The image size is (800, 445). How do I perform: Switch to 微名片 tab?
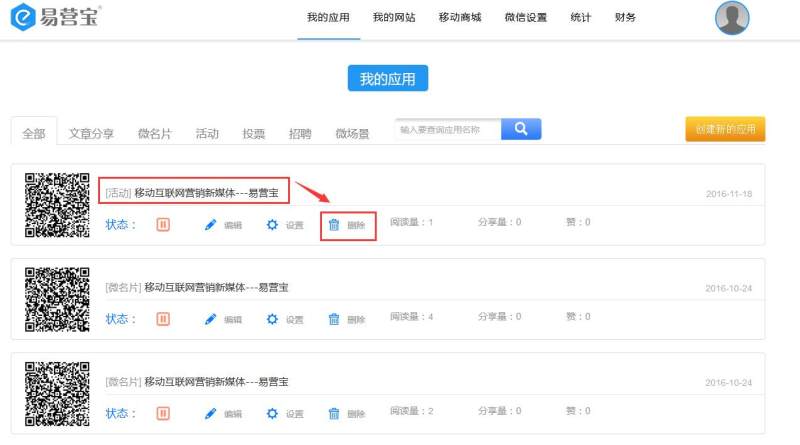(x=155, y=134)
